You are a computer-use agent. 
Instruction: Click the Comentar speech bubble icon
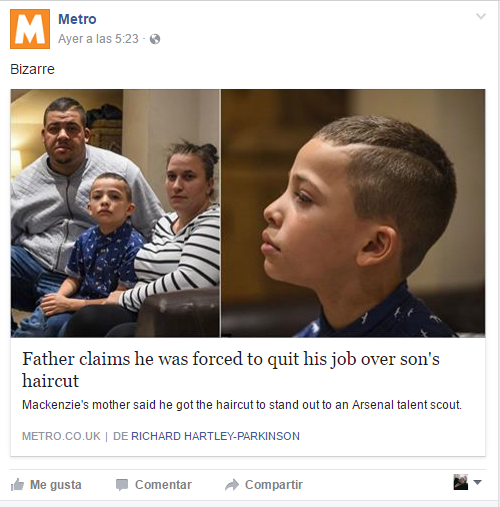122,485
